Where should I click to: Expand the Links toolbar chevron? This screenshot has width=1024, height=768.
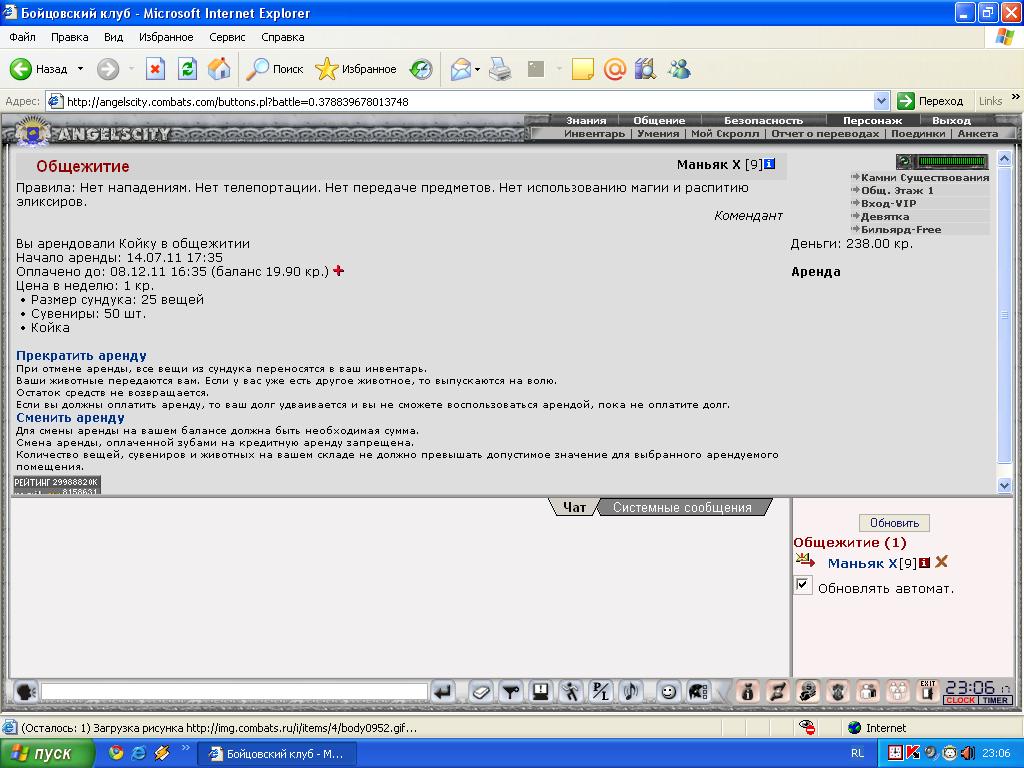tap(1016, 97)
